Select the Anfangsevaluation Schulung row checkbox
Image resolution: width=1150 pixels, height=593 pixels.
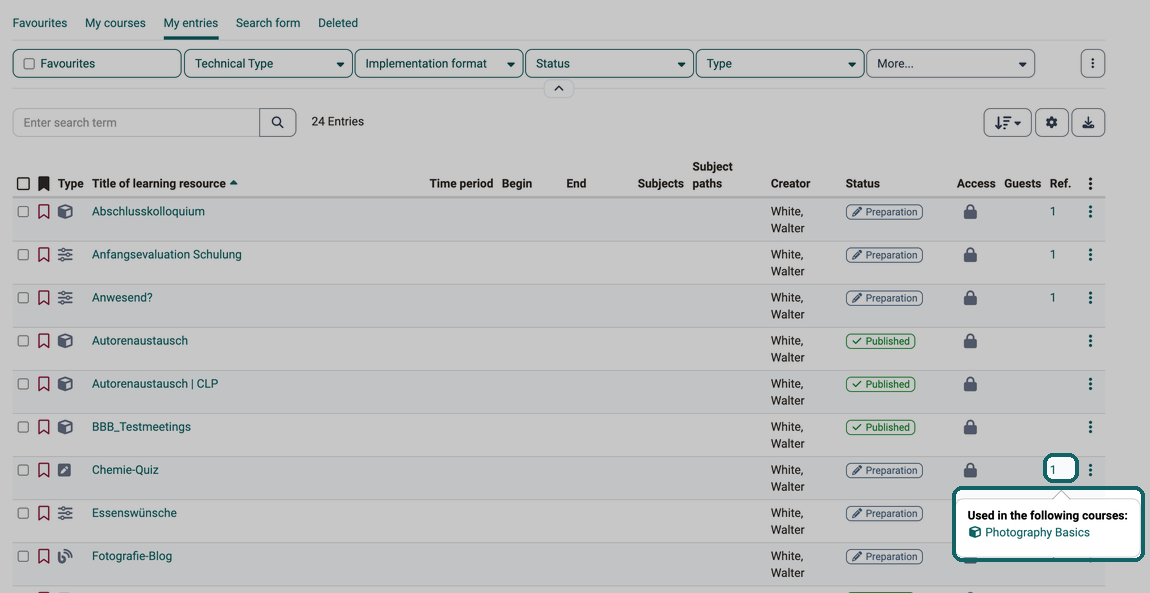[x=23, y=255]
